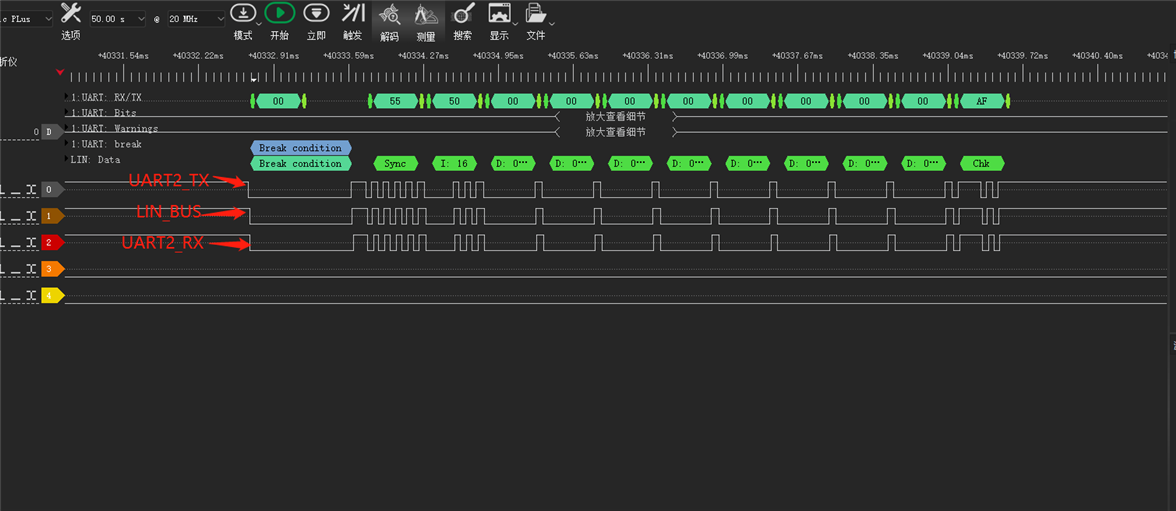Viewport: 1176px width, 511px height.
Task: Click the Chk checksum annotation
Action: (x=981, y=164)
